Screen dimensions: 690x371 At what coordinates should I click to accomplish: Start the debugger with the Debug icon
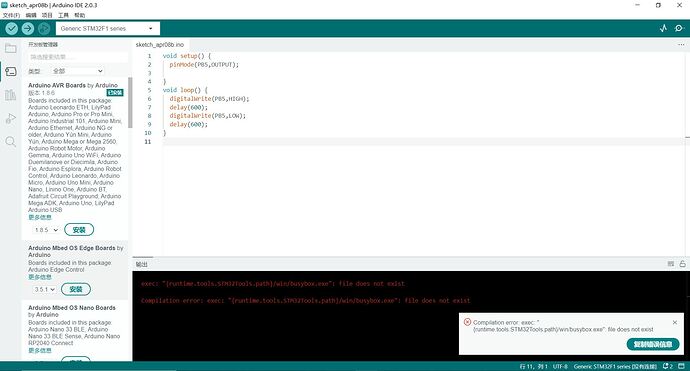pyautogui.click(x=44, y=29)
